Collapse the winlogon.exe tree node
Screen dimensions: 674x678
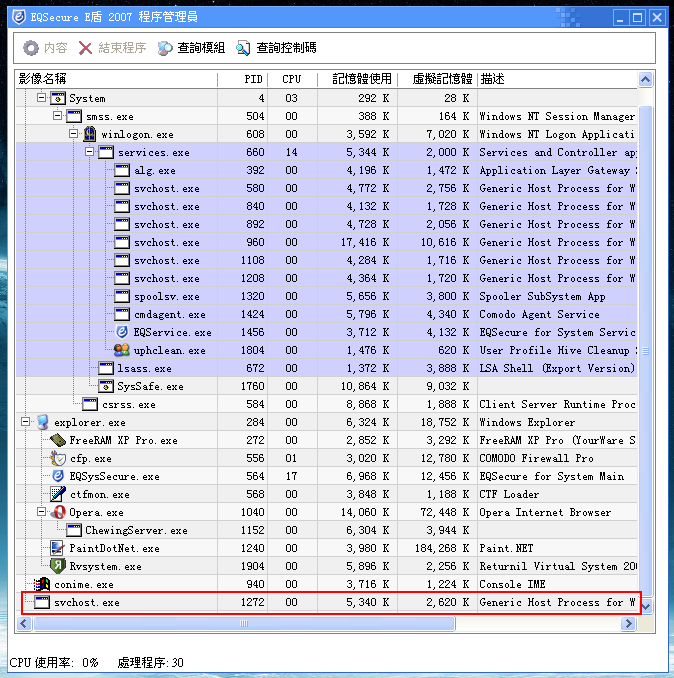click(73, 134)
